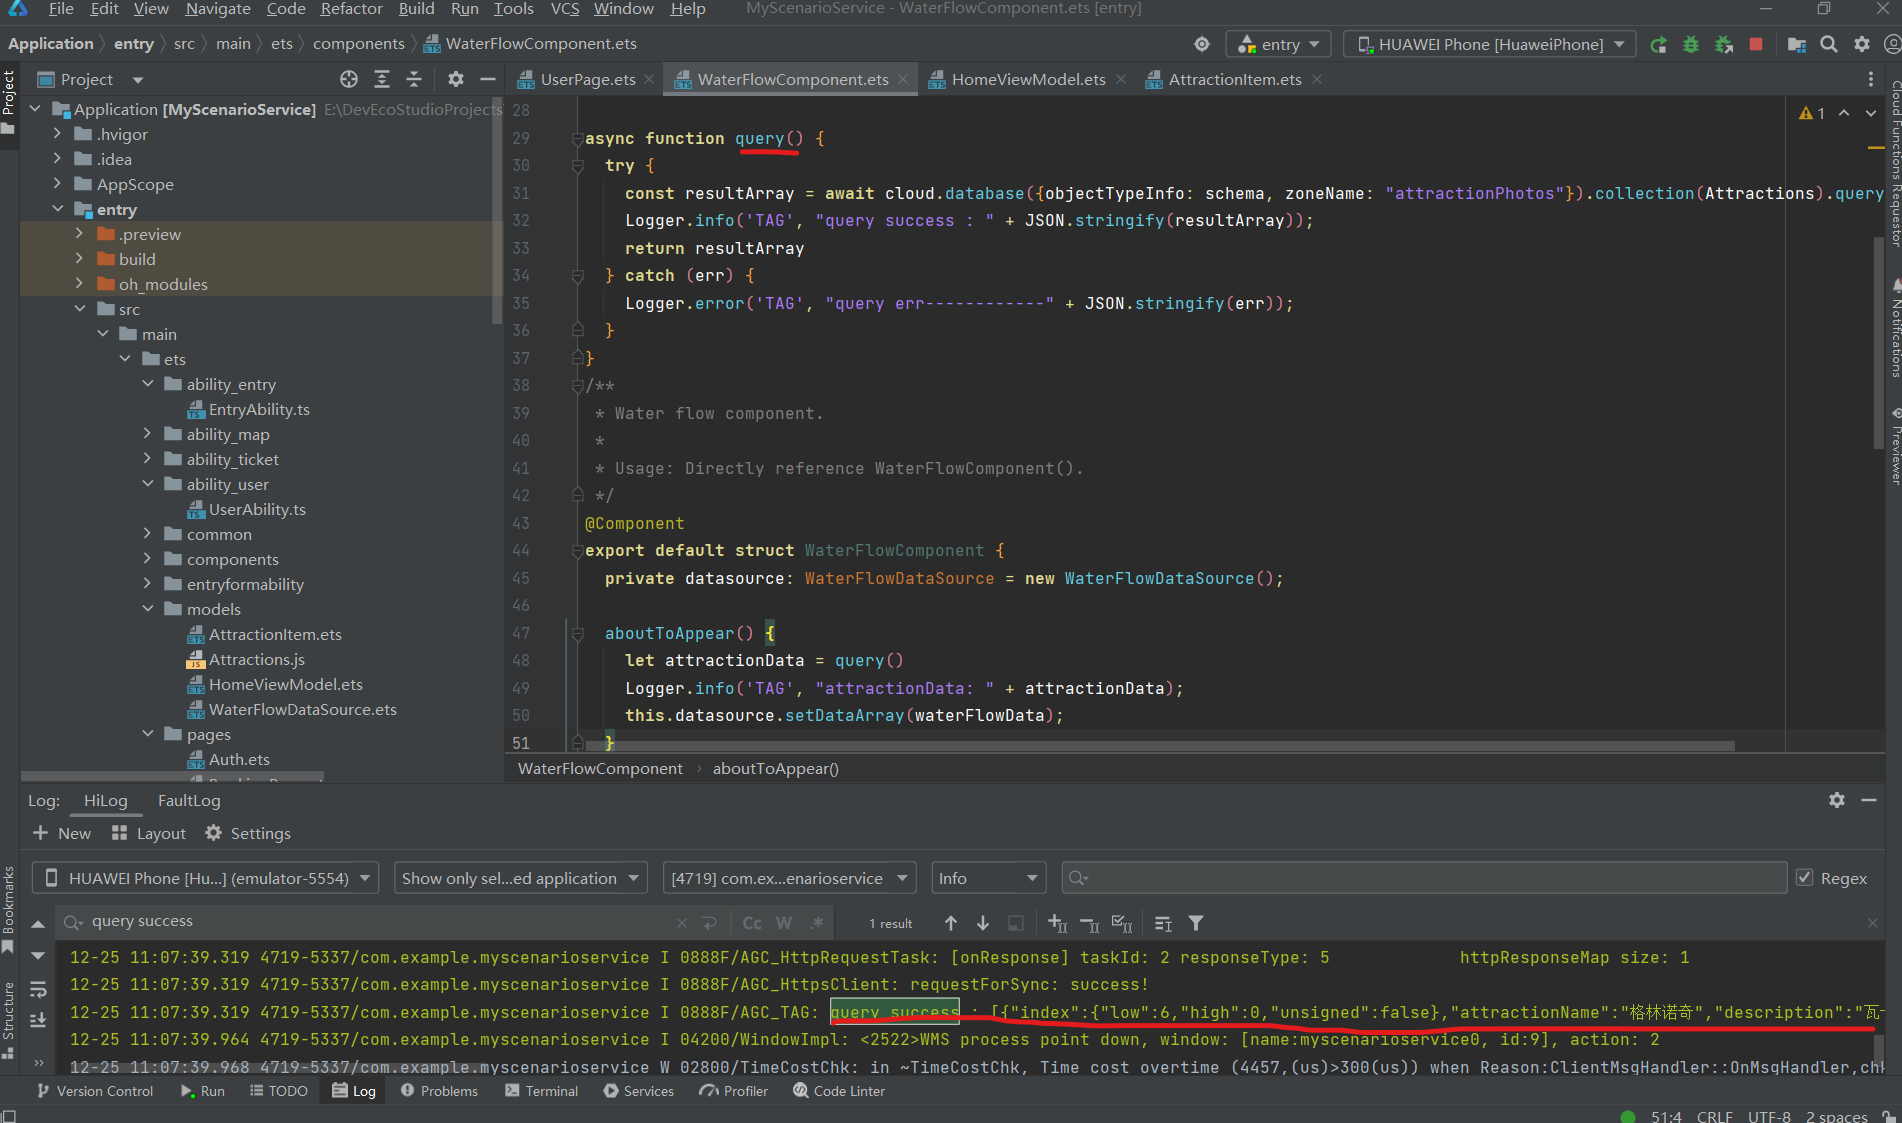
Task: Open Search Everywhere magnifier icon
Action: pos(1829,44)
